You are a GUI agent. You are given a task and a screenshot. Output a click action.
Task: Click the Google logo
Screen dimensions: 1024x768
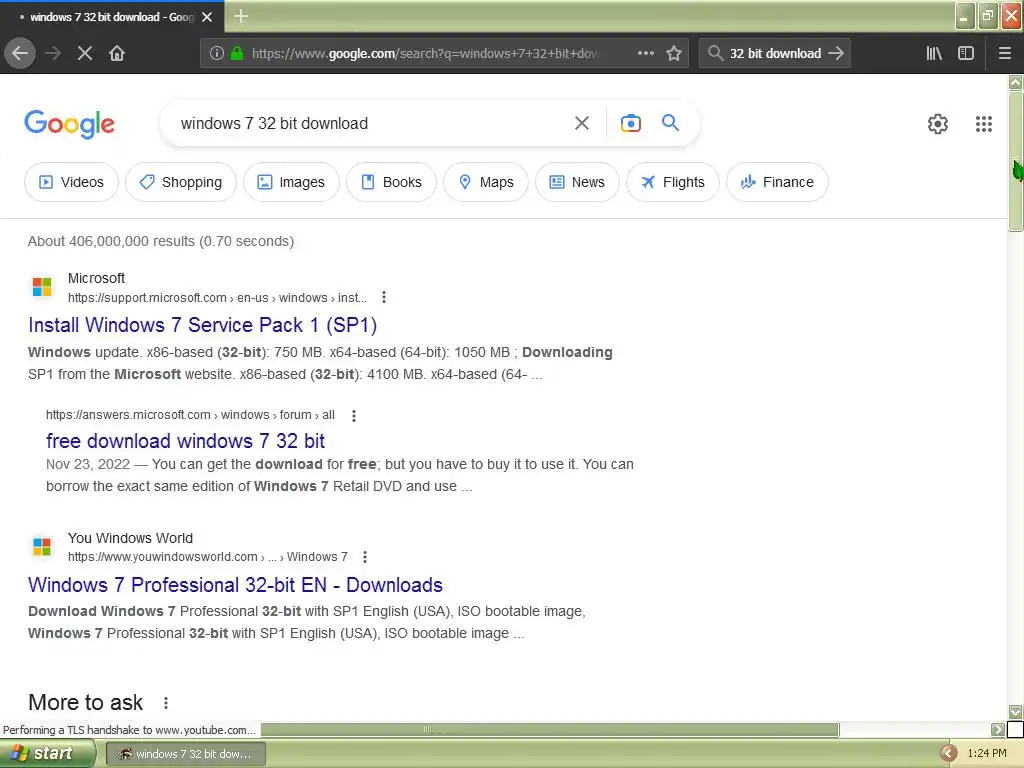[x=70, y=124]
